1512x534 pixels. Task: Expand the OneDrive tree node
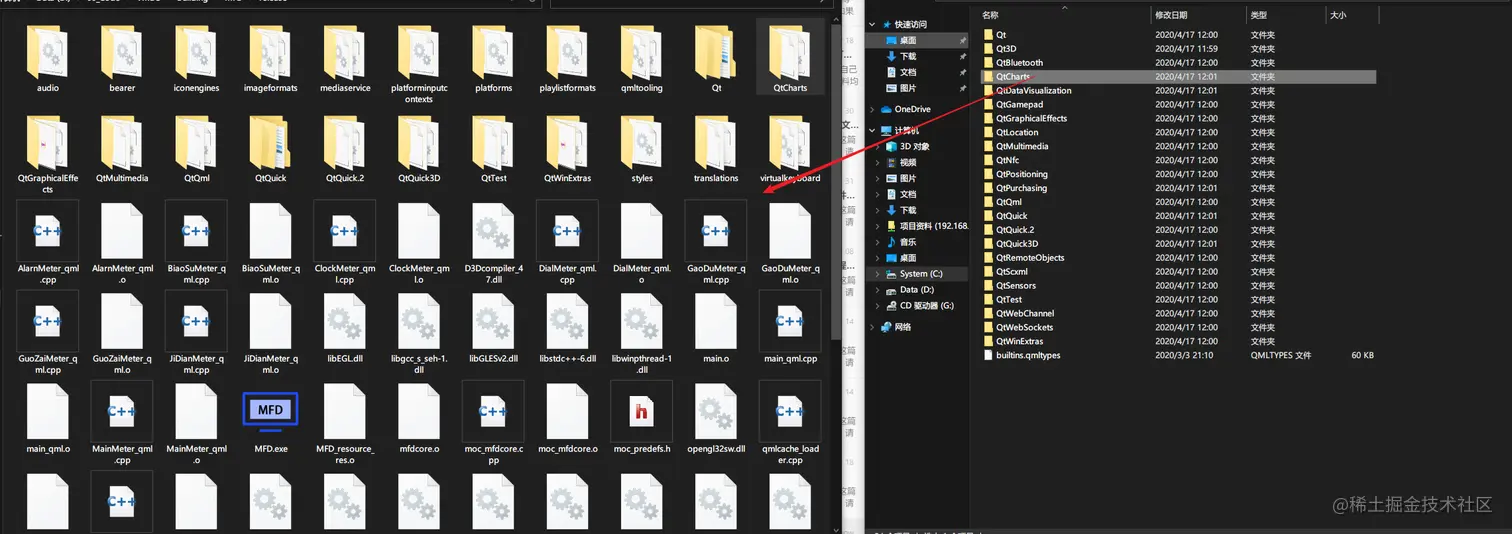(872, 110)
